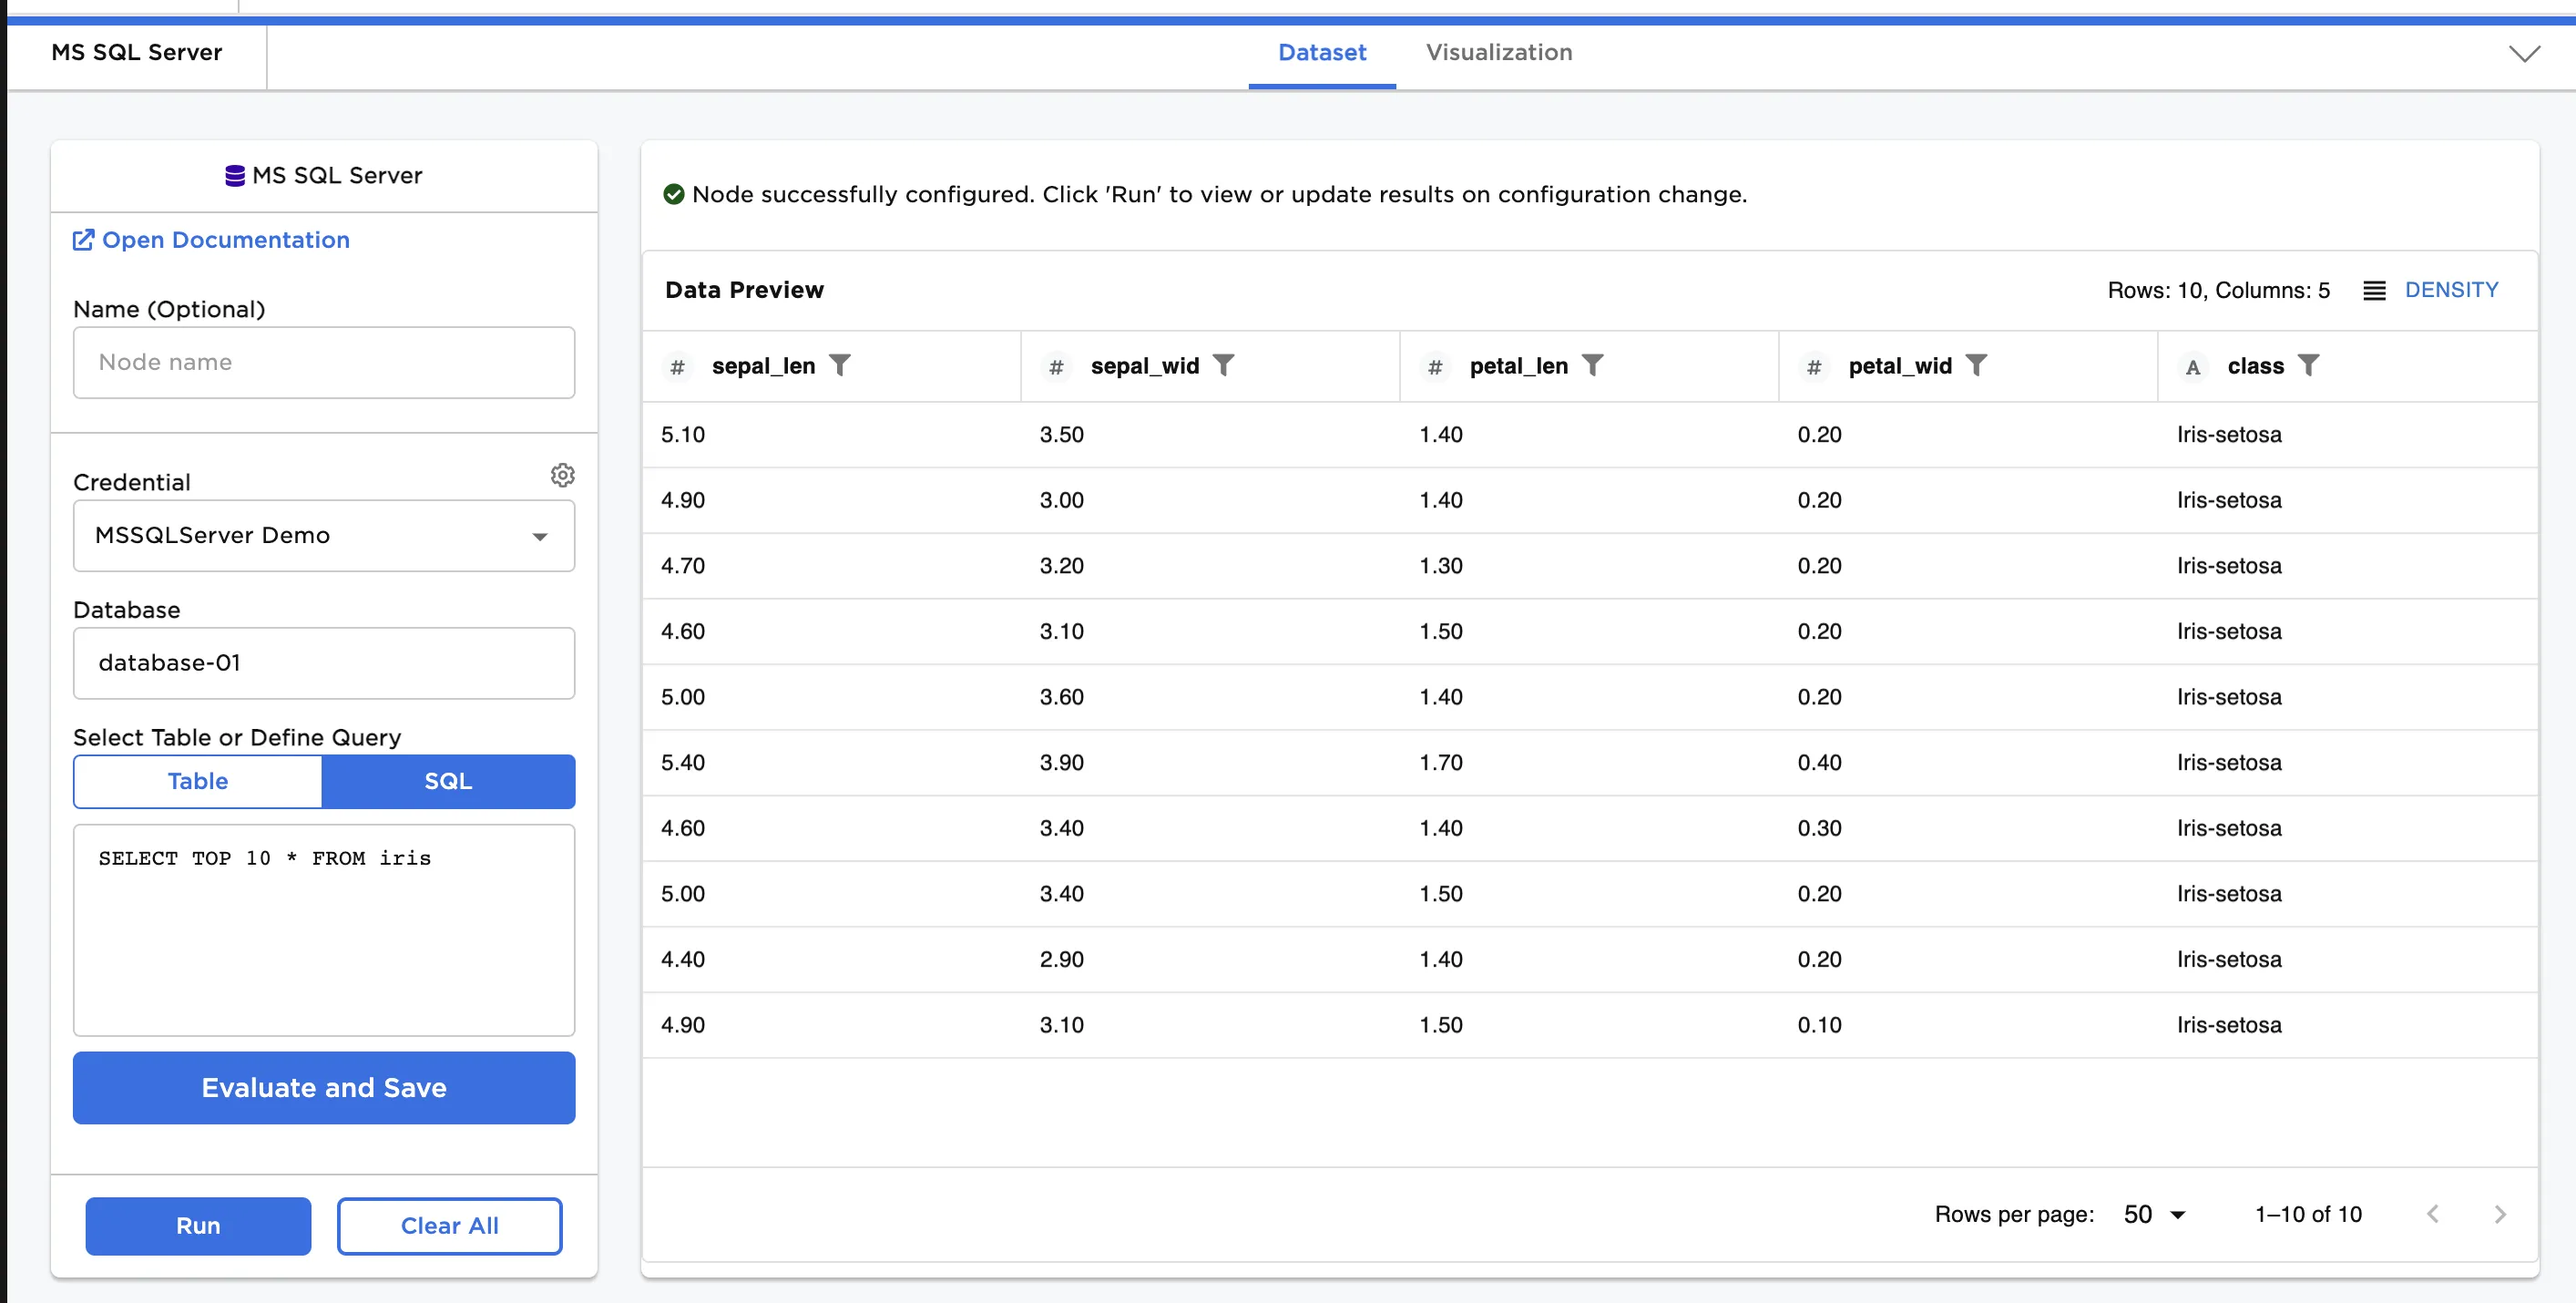Image resolution: width=2576 pixels, height=1303 pixels.
Task: Toggle the numeric type indicator on sepal_len
Action: [678, 366]
